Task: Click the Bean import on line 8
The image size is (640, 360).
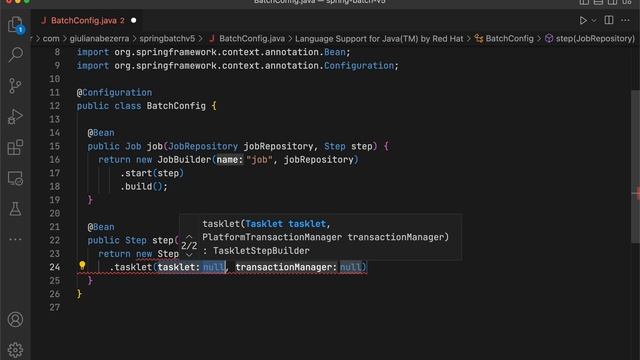Action: coord(335,52)
